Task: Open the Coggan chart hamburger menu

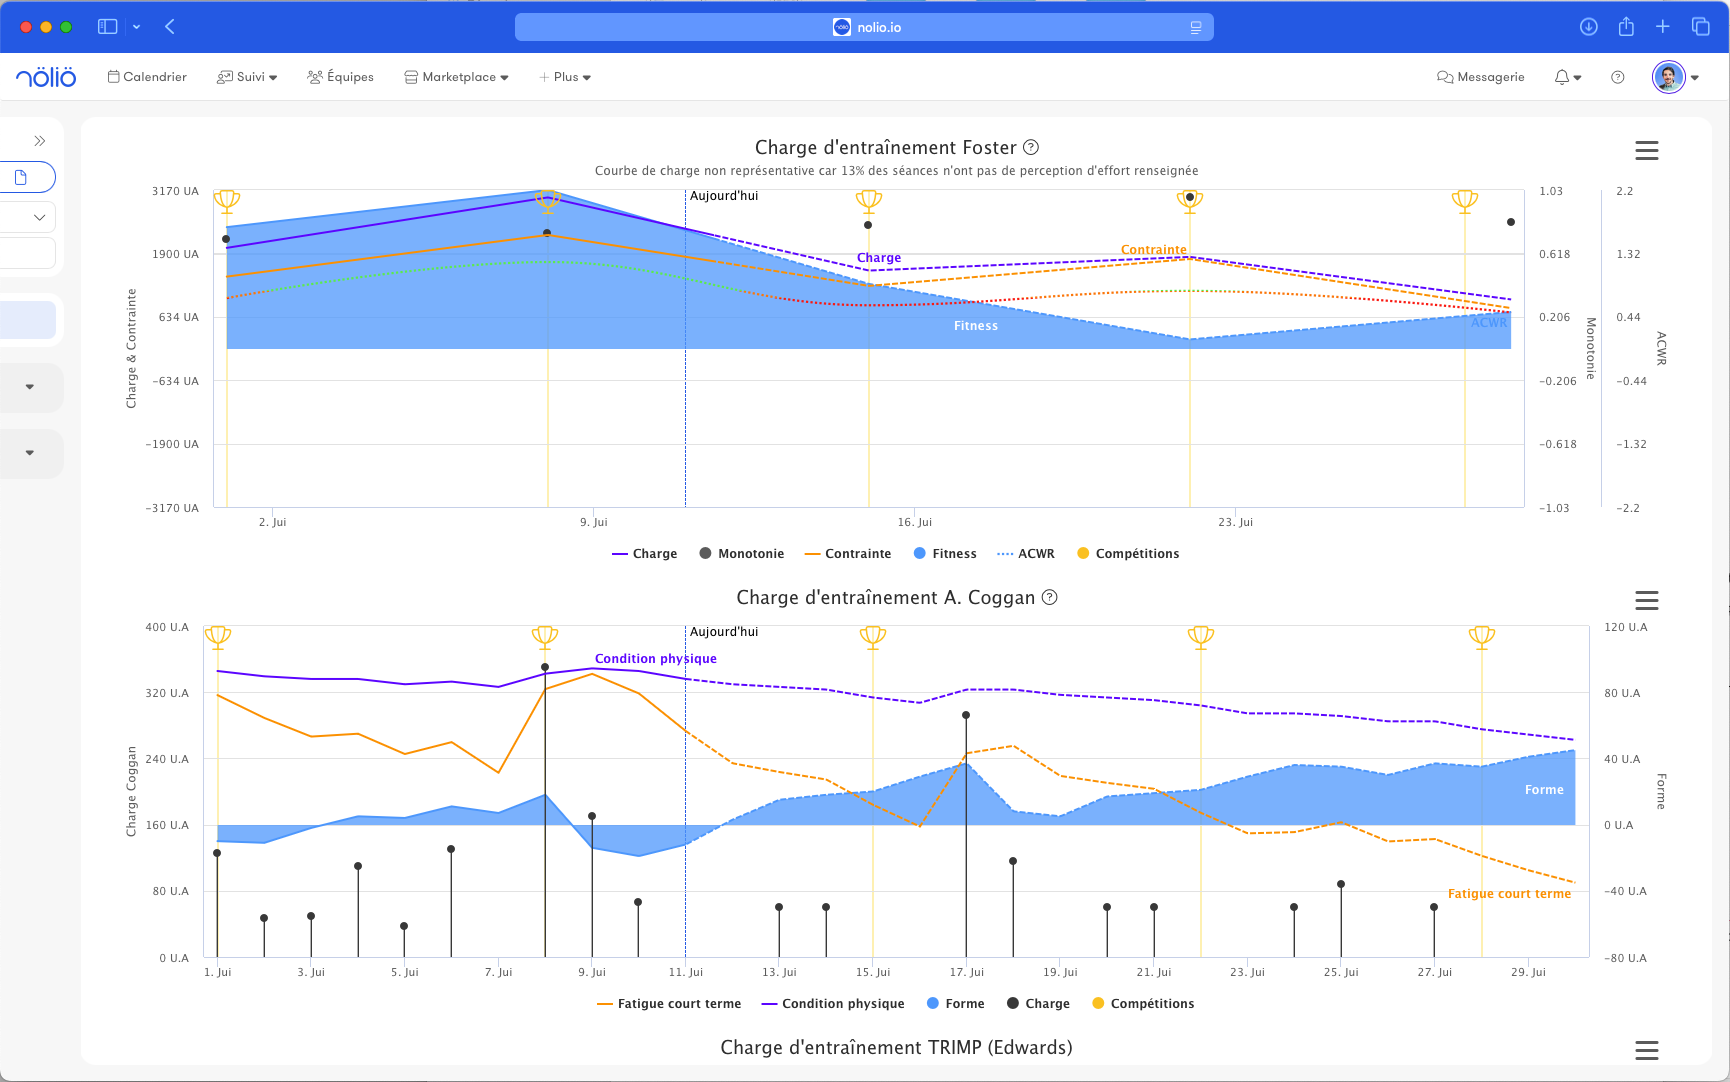Action: point(1646,600)
